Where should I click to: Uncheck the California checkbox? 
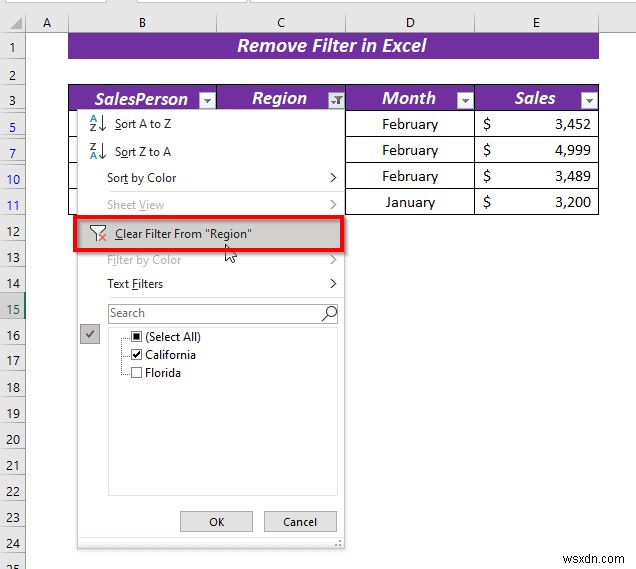point(137,355)
